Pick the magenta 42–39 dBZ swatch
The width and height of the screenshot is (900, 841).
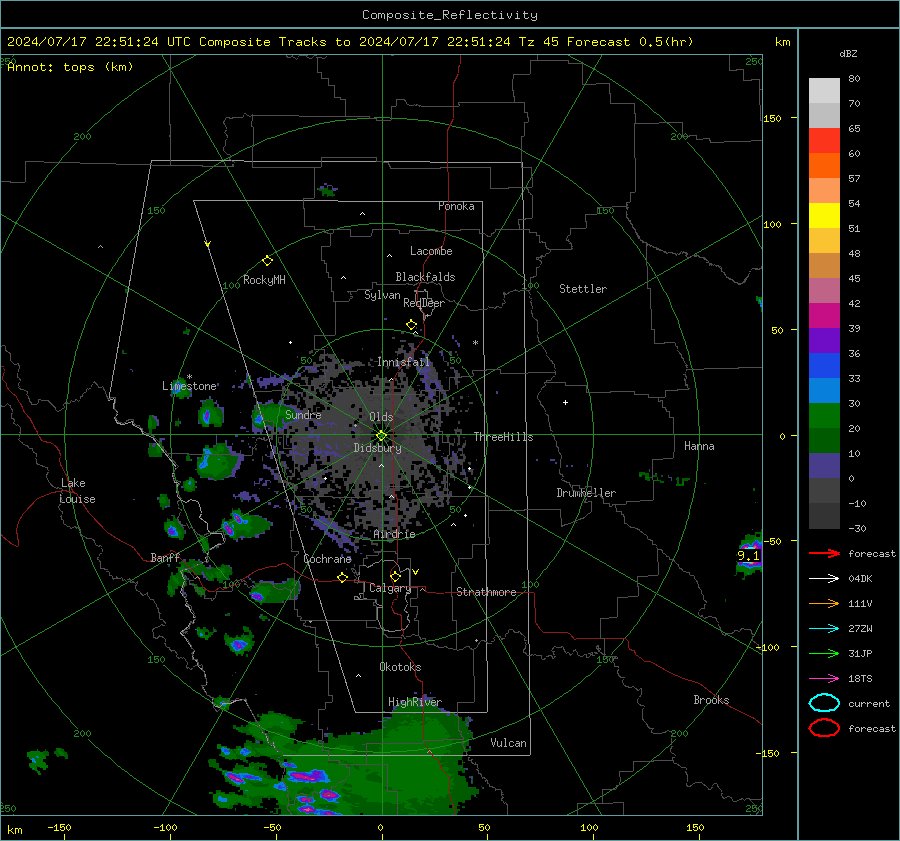click(824, 316)
